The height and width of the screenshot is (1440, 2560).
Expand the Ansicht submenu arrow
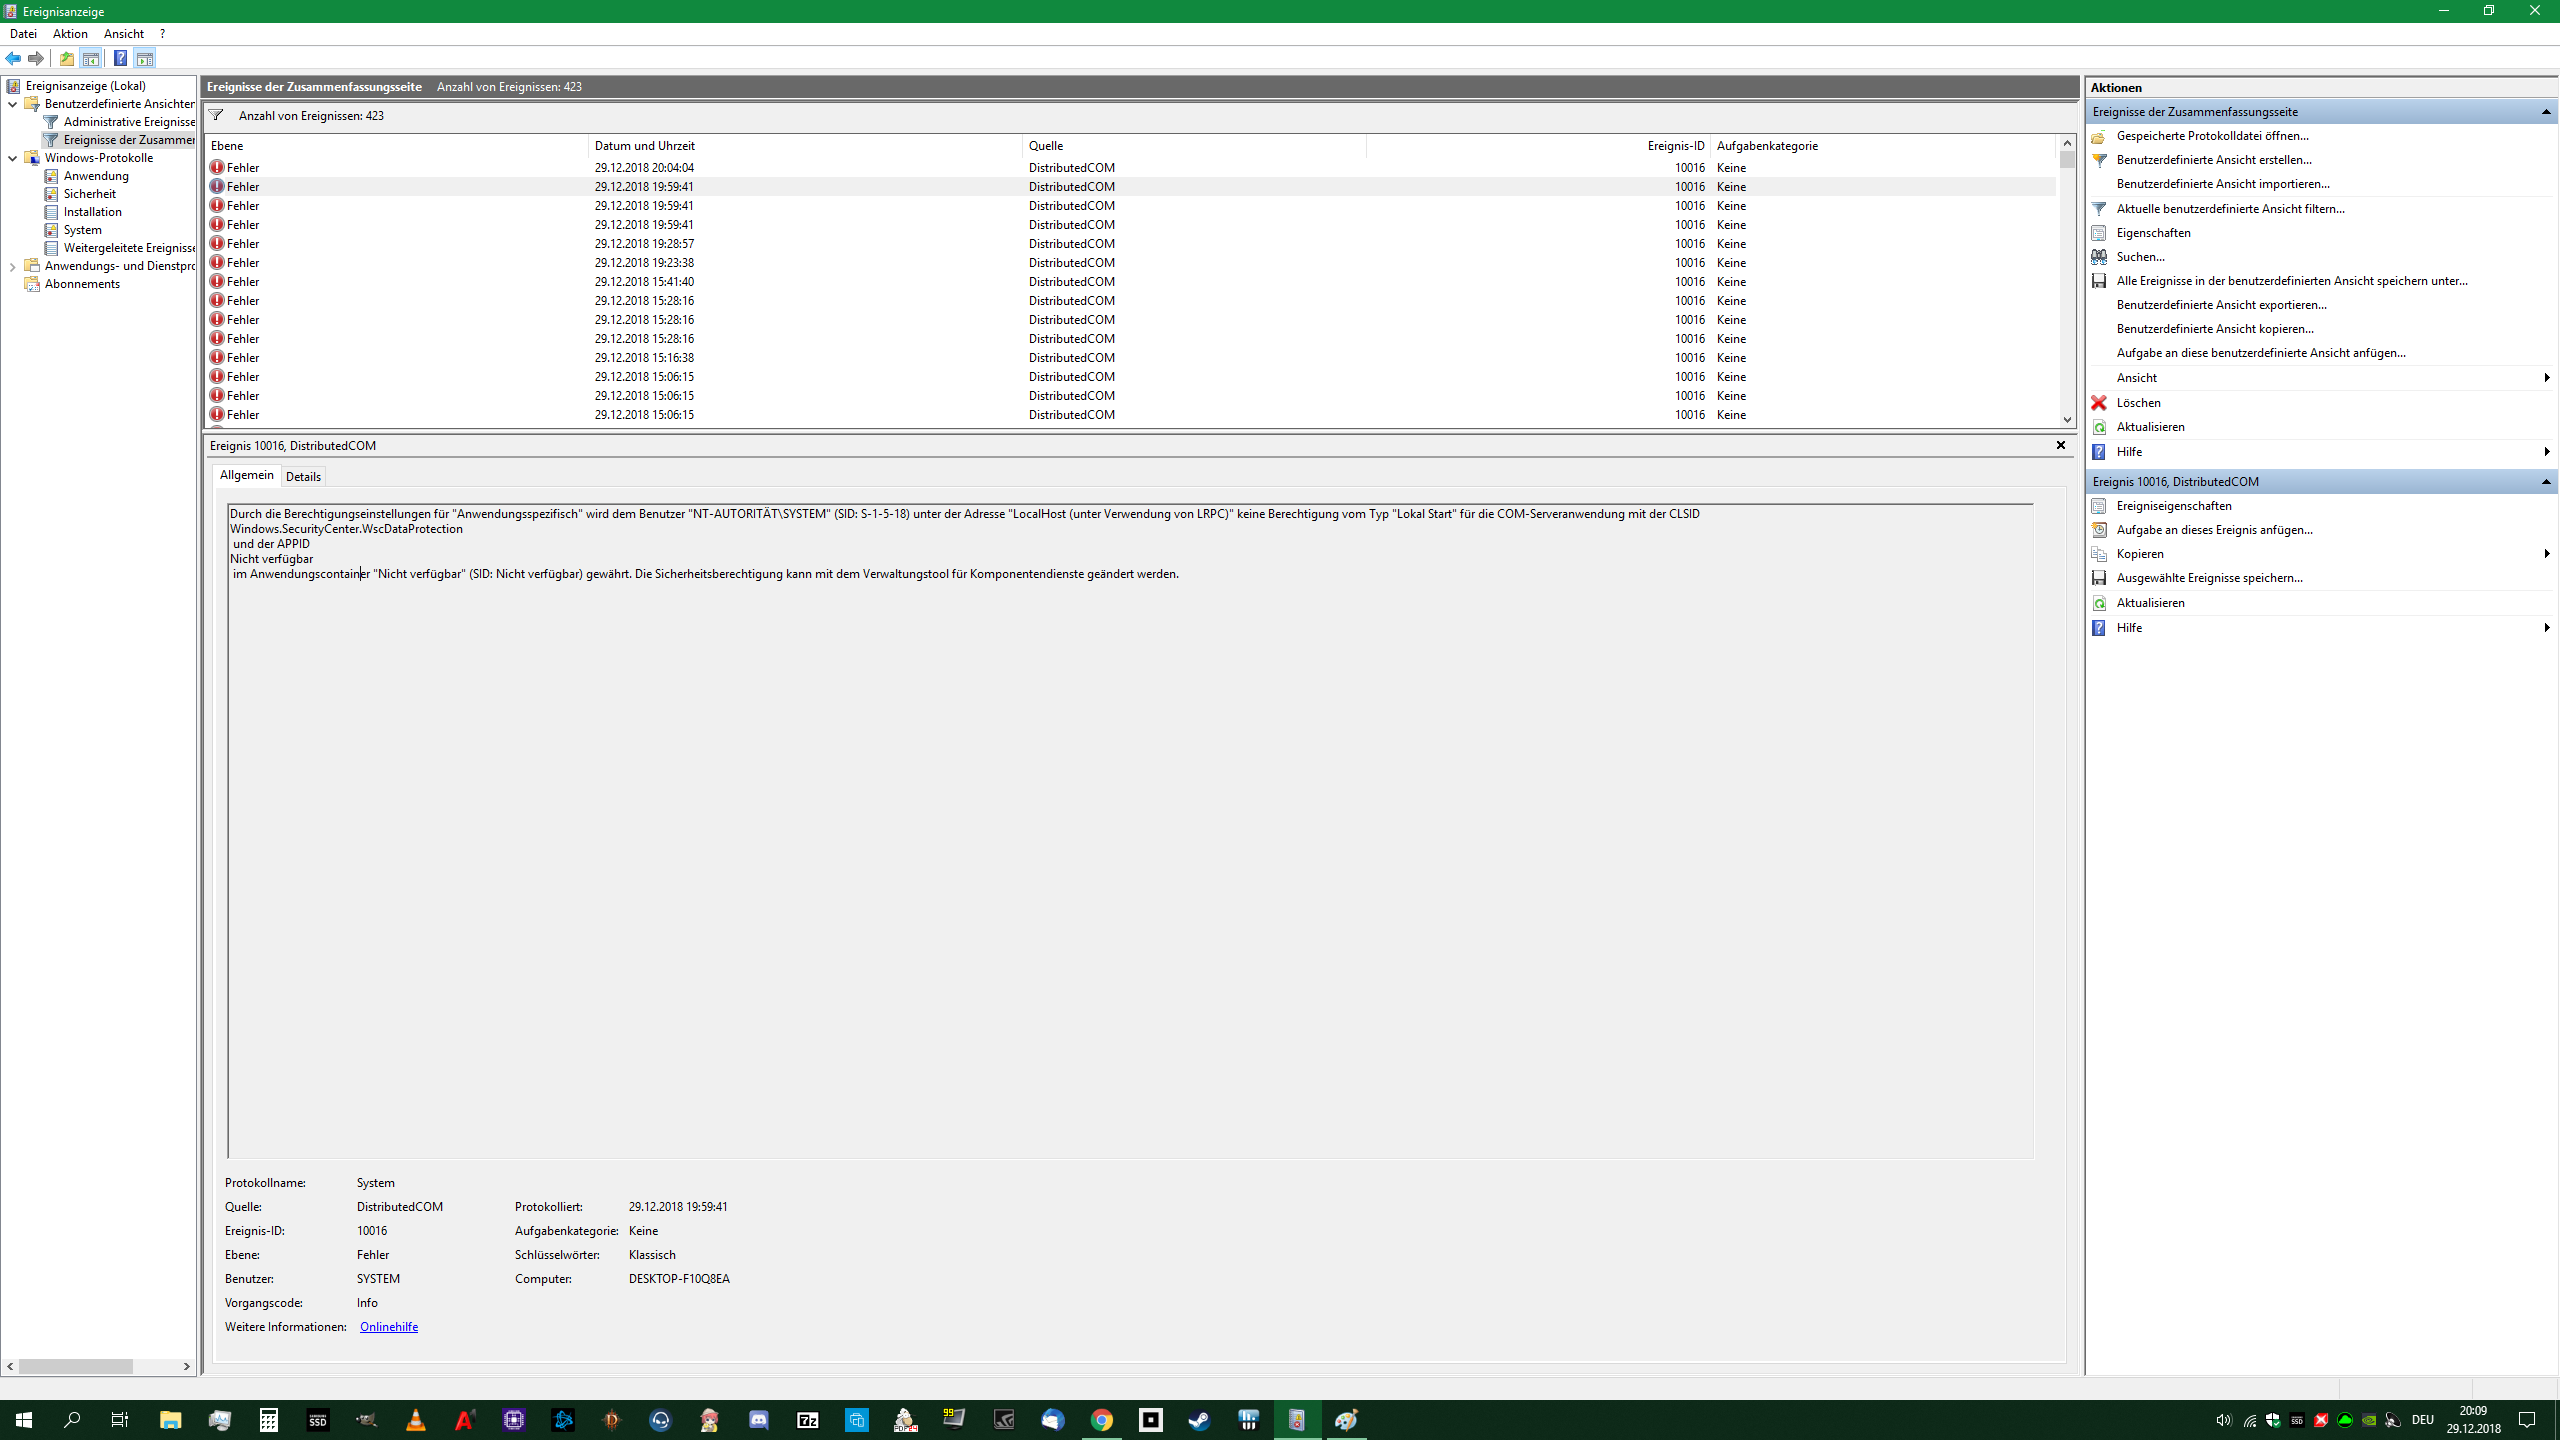pyautogui.click(x=2546, y=378)
